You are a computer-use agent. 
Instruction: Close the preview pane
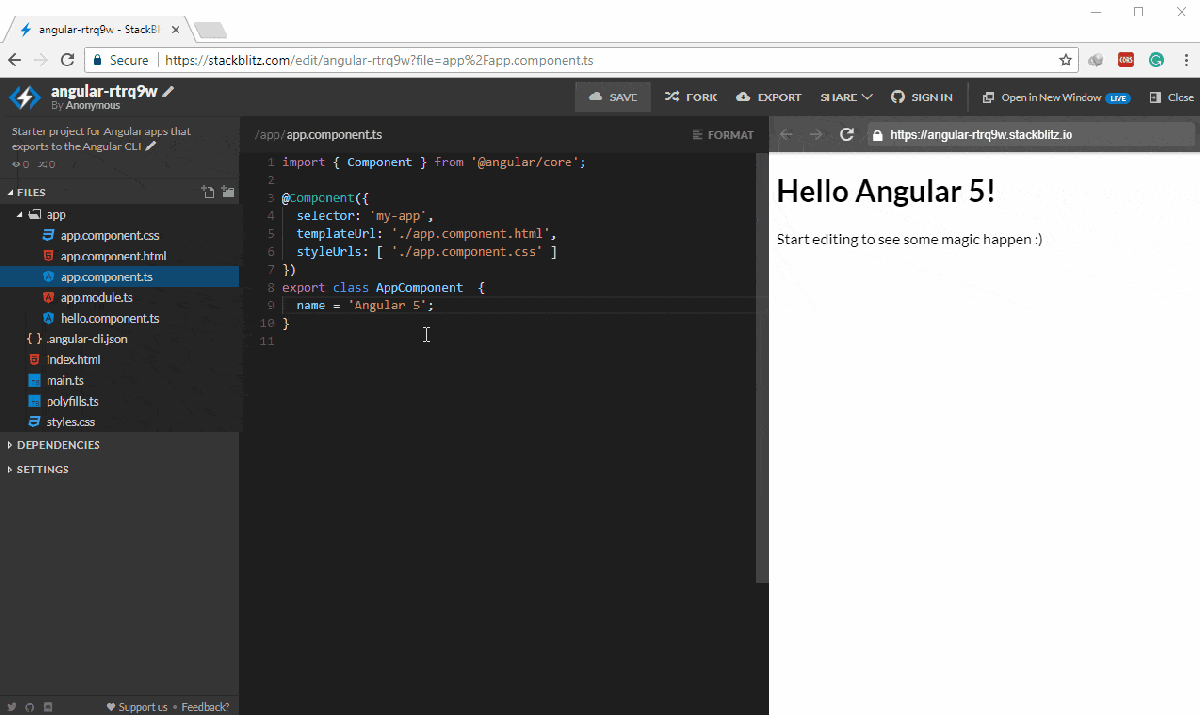click(1172, 97)
